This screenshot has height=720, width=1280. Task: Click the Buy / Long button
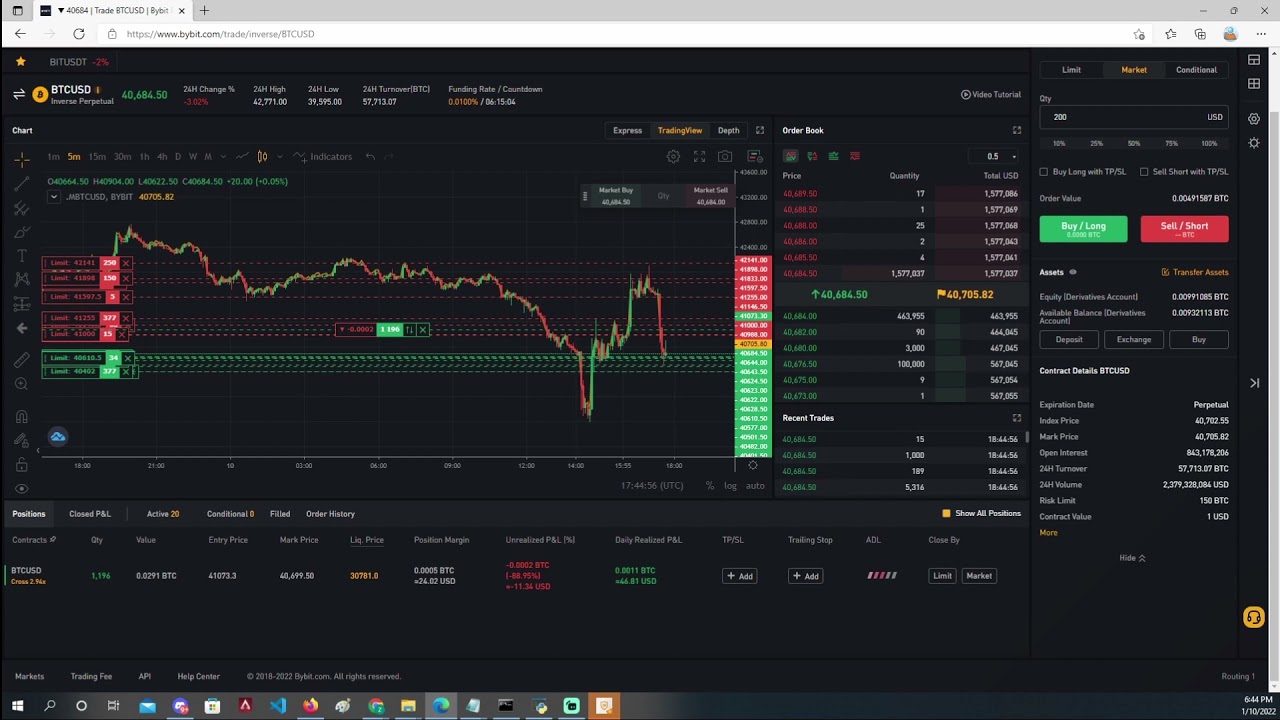click(1083, 229)
